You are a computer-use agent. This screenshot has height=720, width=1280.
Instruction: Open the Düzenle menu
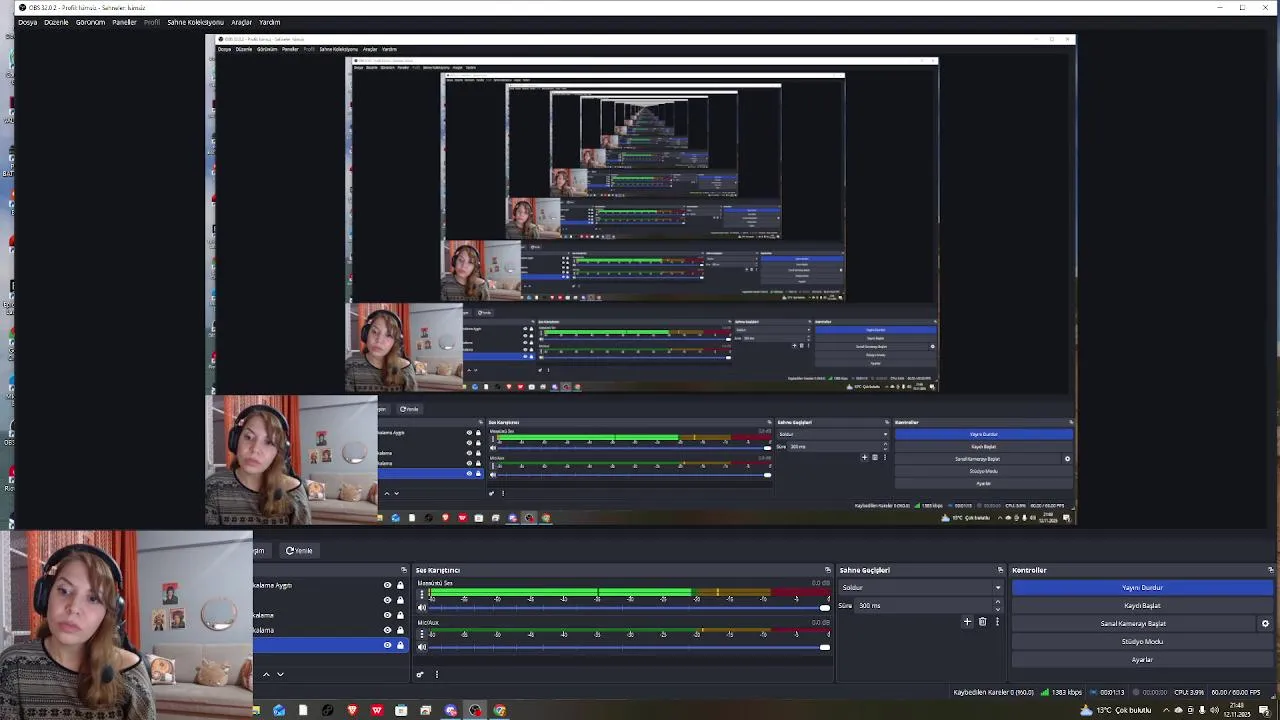(x=56, y=22)
